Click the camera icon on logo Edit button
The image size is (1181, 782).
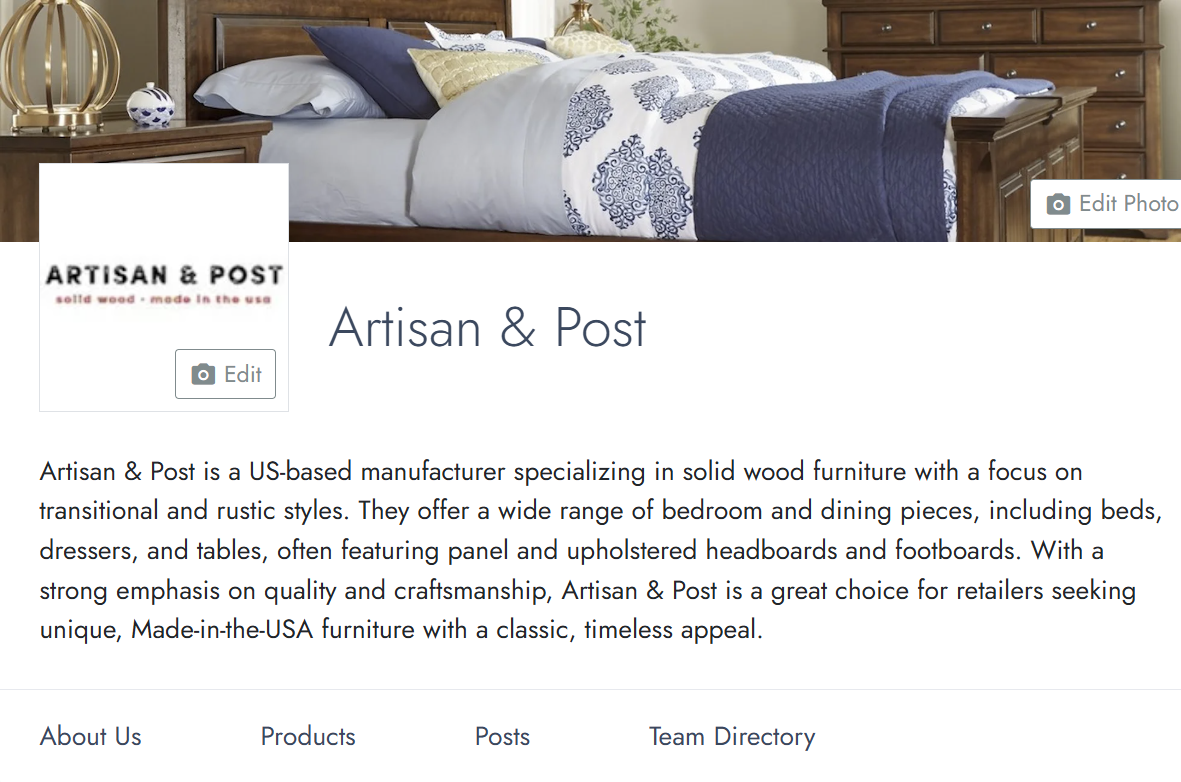click(203, 375)
